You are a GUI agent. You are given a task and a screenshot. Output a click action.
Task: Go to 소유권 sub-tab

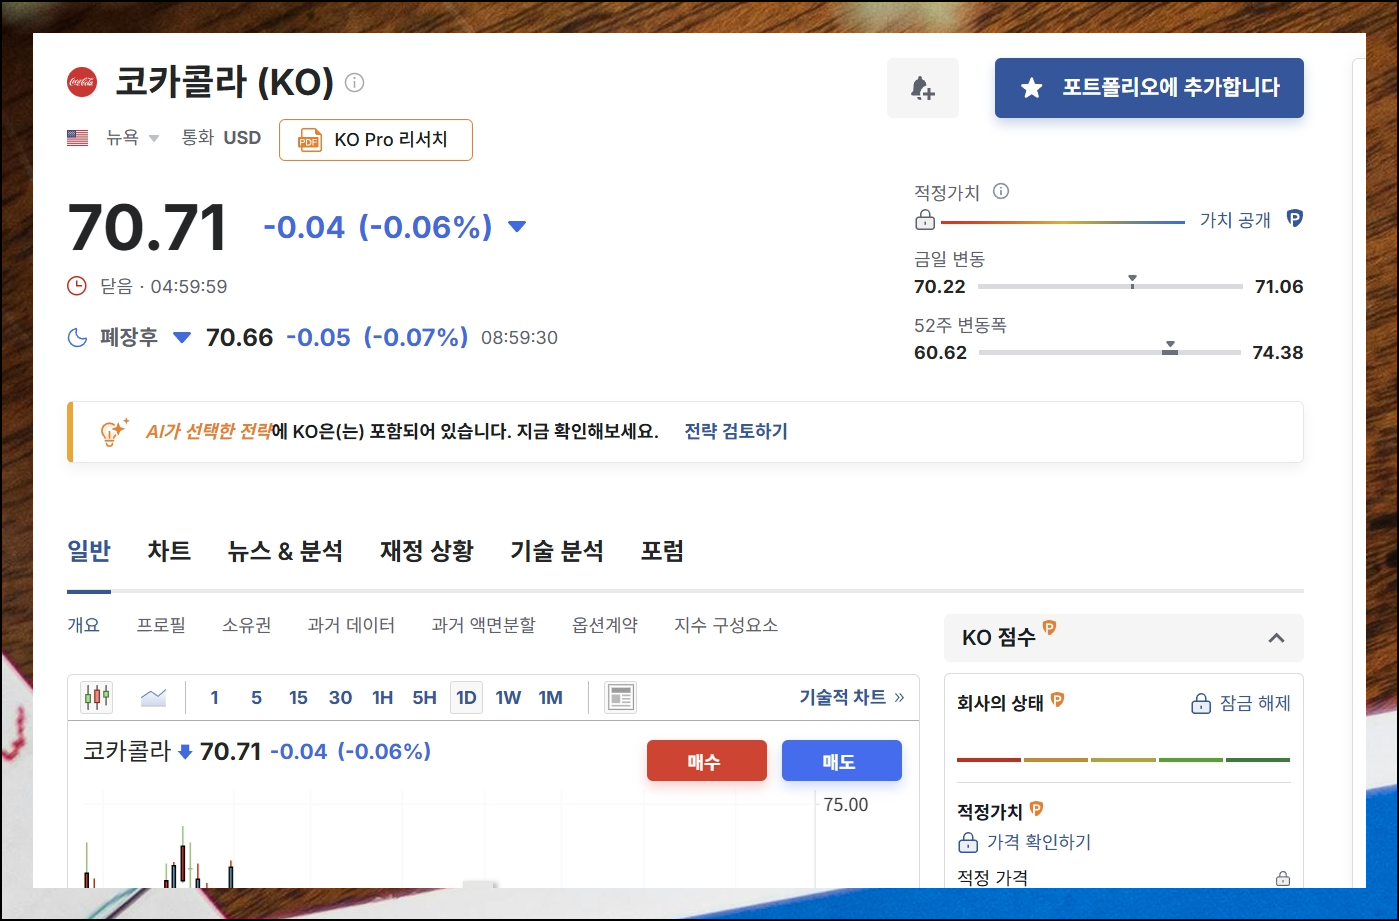247,625
